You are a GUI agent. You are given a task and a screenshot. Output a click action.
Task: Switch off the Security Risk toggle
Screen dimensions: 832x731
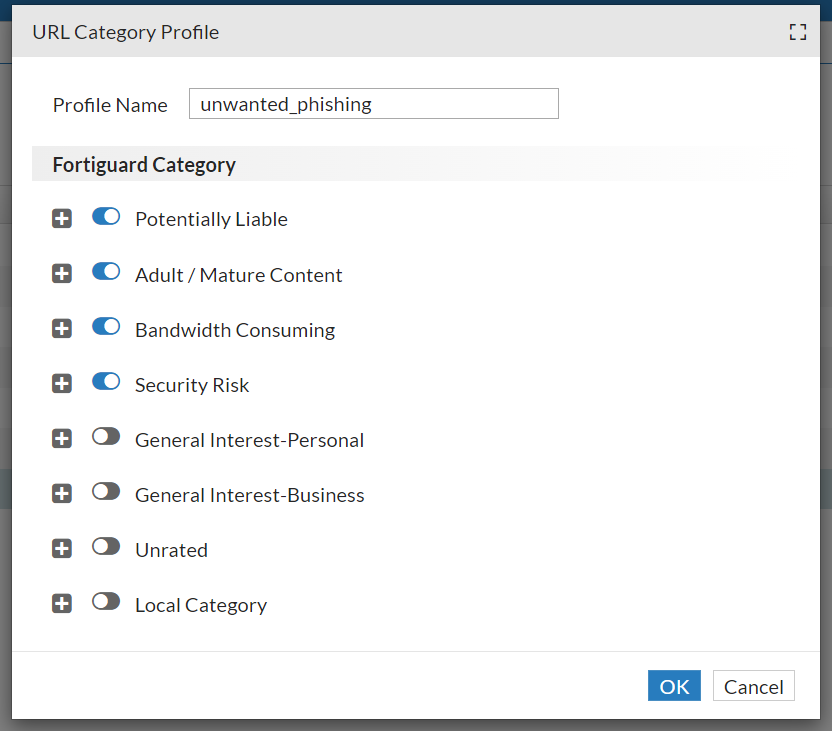106,382
